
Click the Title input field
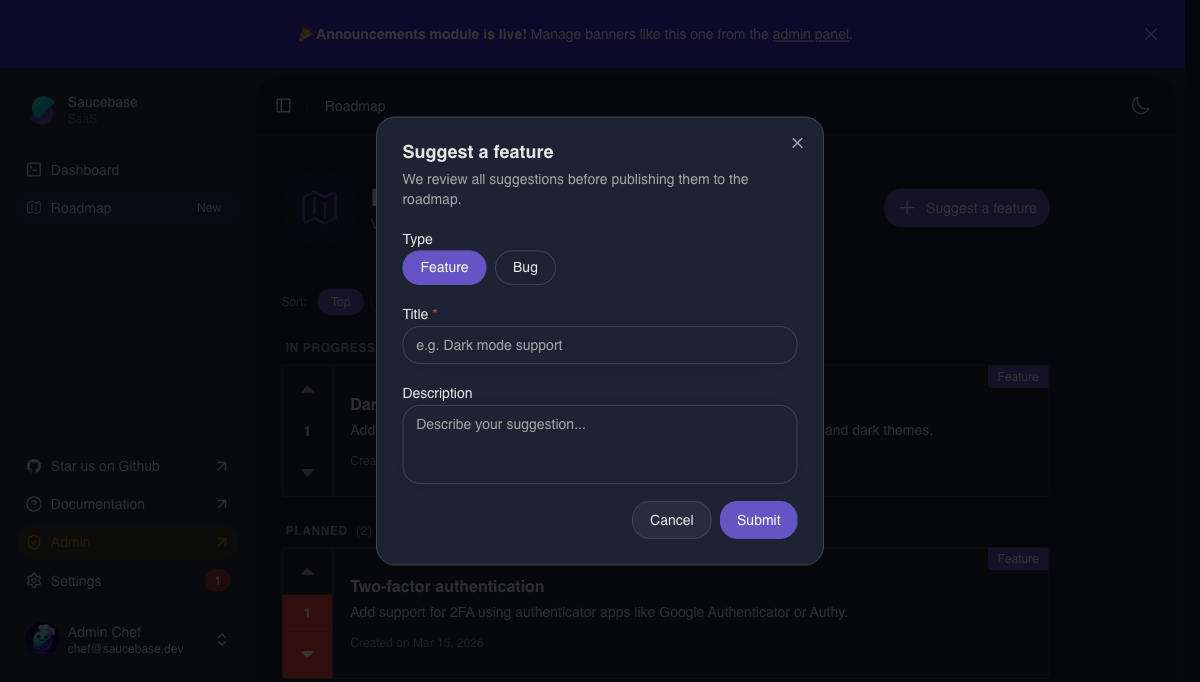599,344
